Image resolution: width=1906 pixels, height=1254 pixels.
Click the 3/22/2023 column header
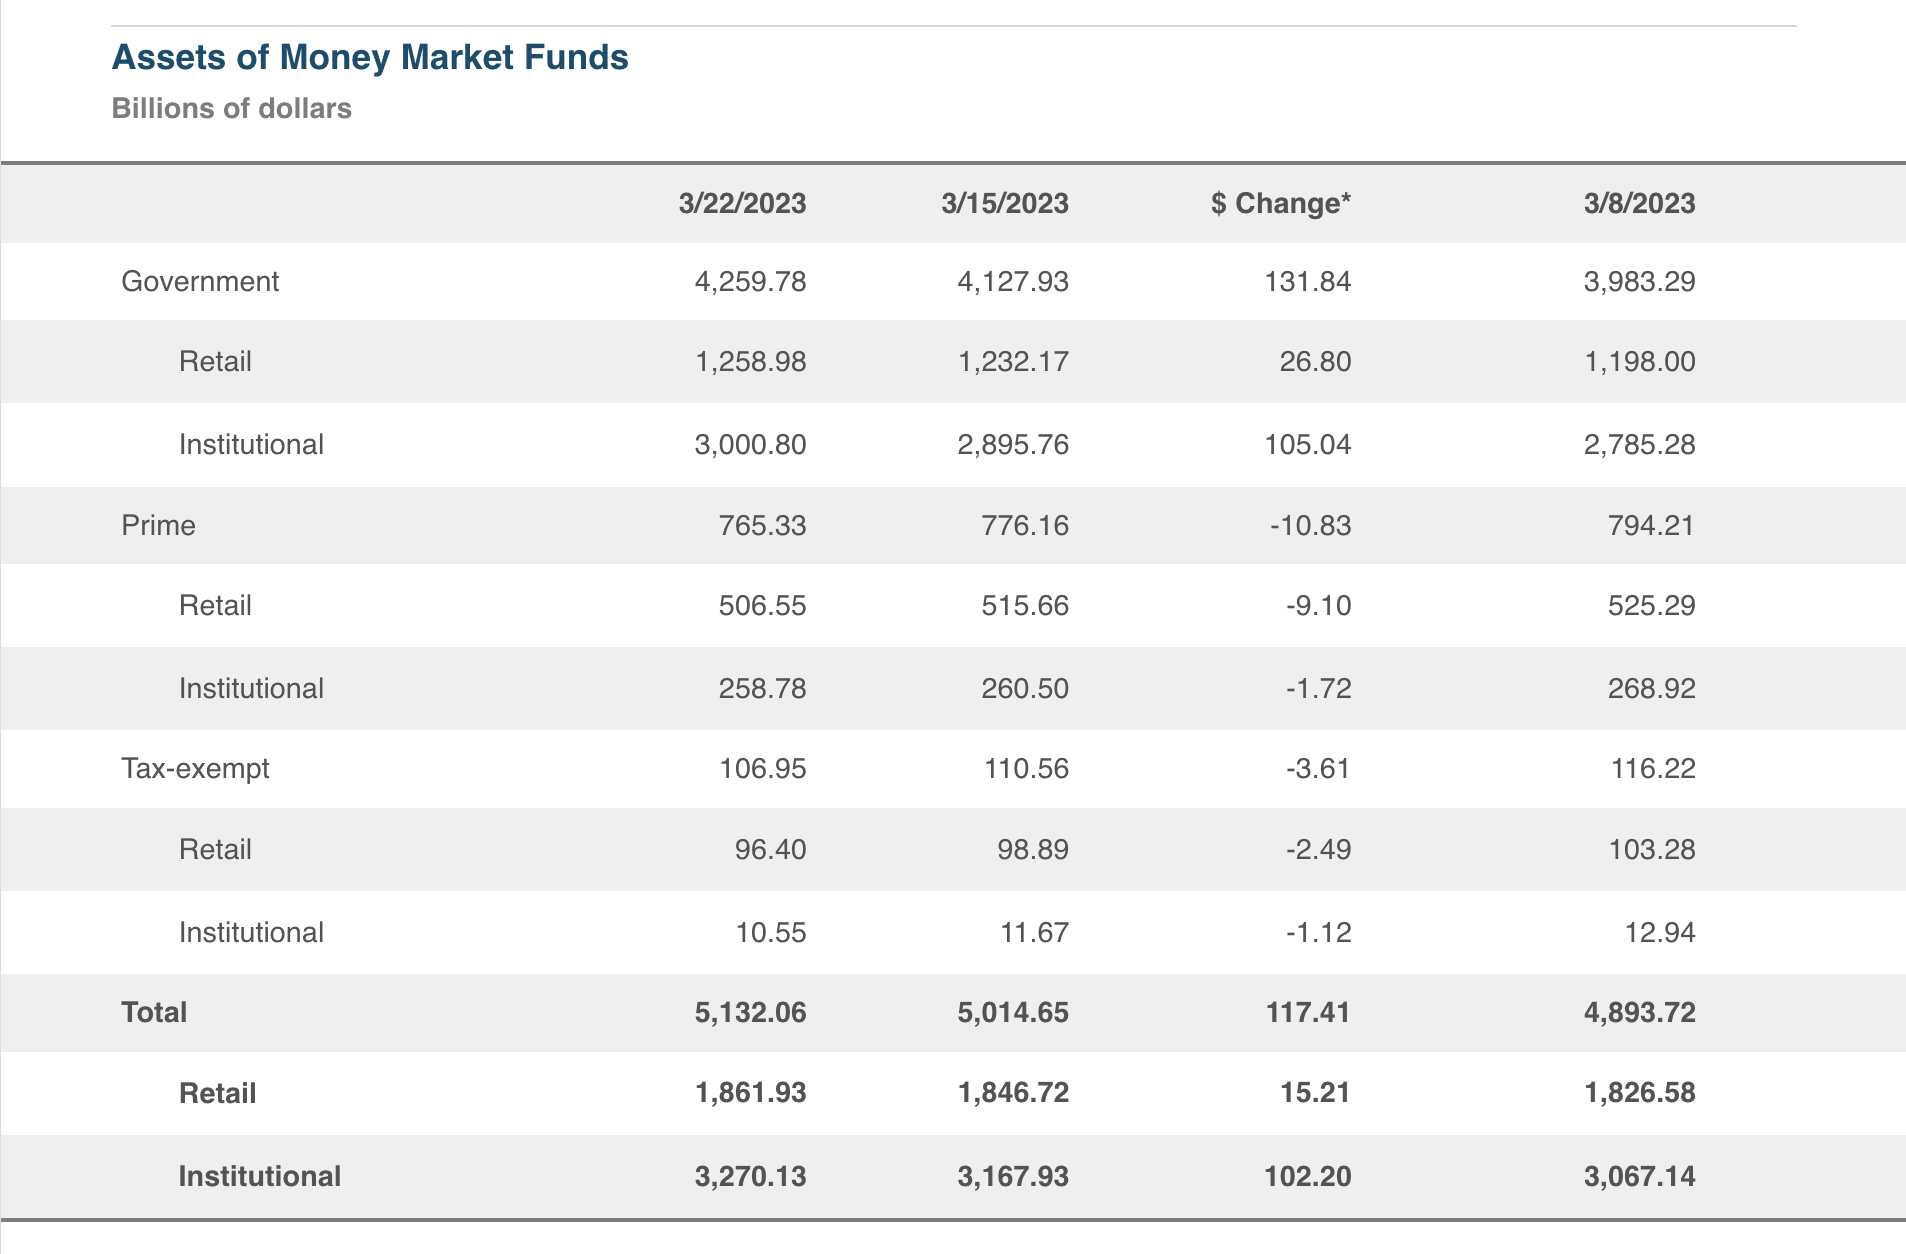pyautogui.click(x=742, y=203)
